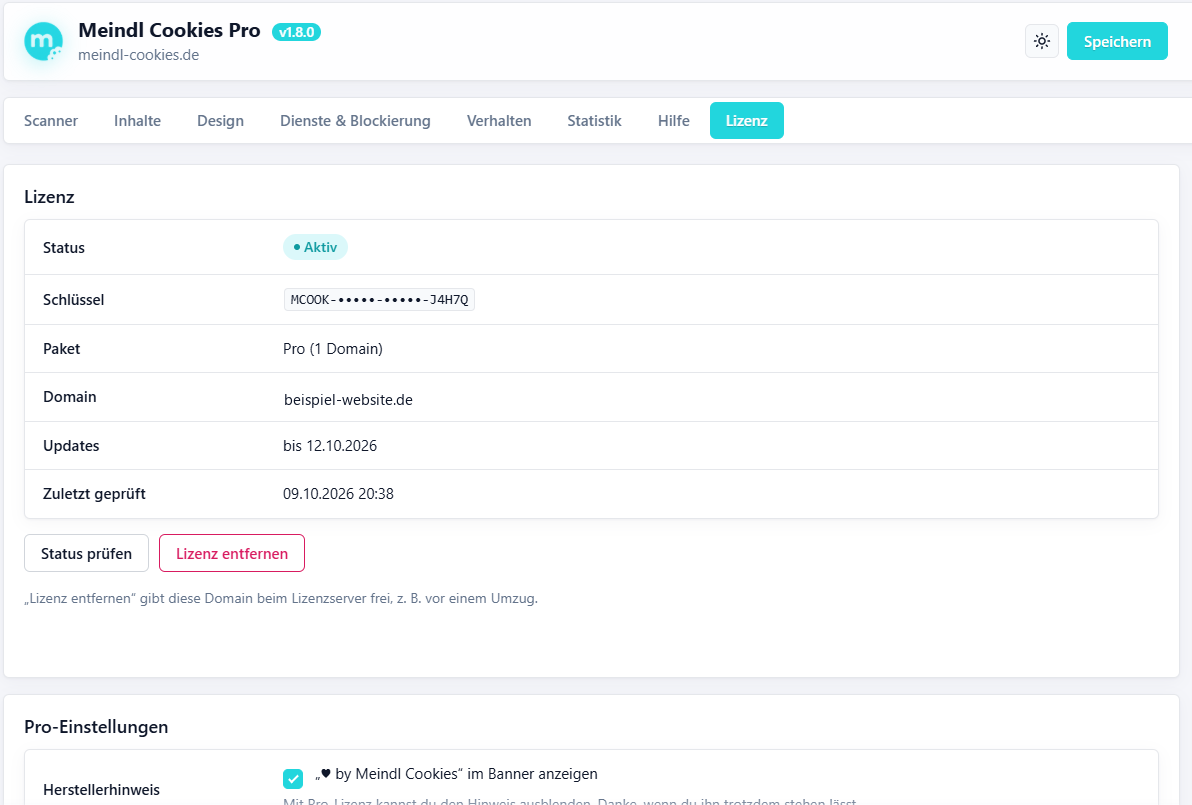Click the timestamp '09.10.2026 20:38'
Image resolution: width=1192 pixels, height=805 pixels.
[338, 494]
